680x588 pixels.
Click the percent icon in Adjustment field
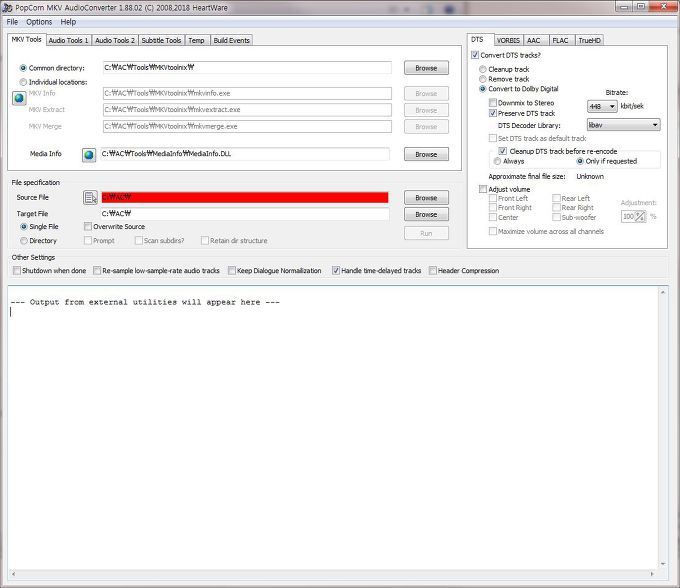pos(641,216)
